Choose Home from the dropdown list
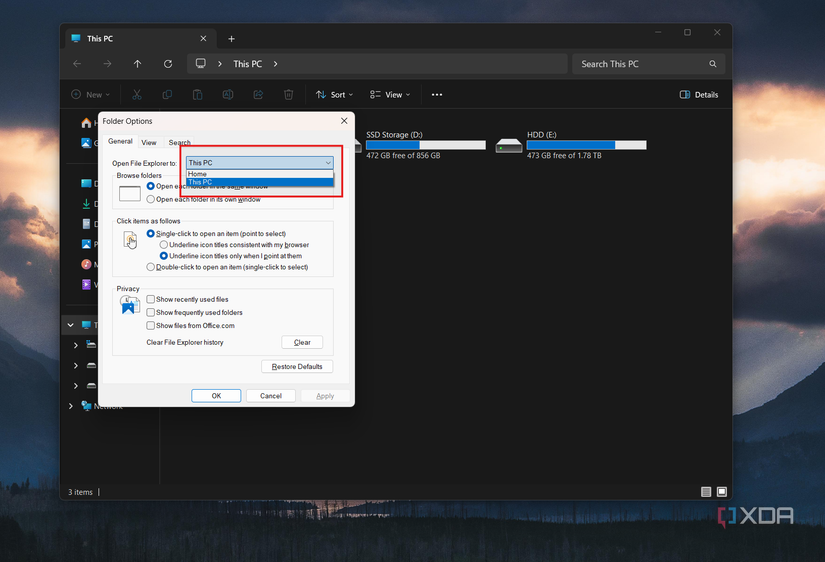 pos(259,174)
